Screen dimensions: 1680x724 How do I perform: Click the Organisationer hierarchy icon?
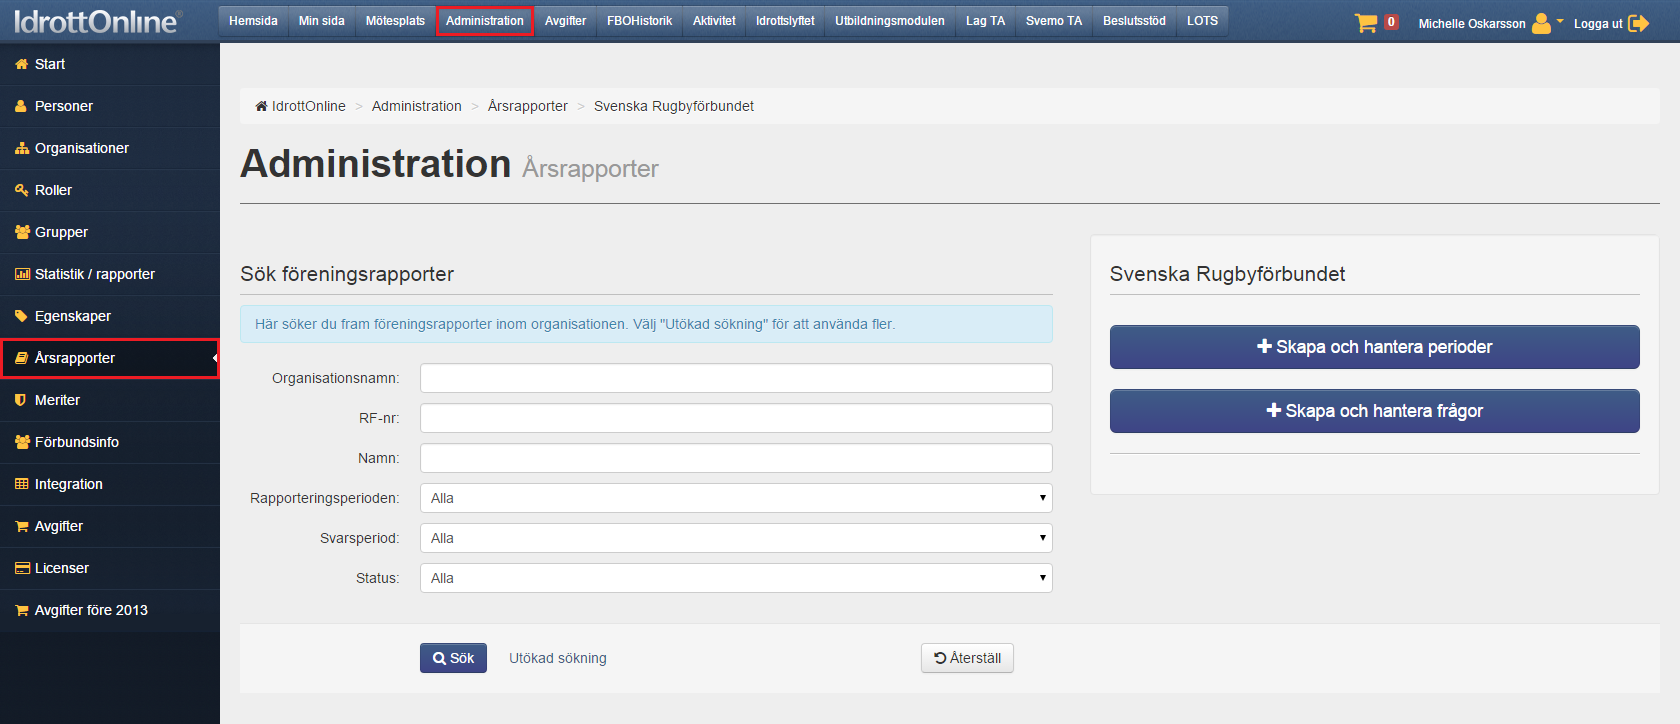click(22, 148)
